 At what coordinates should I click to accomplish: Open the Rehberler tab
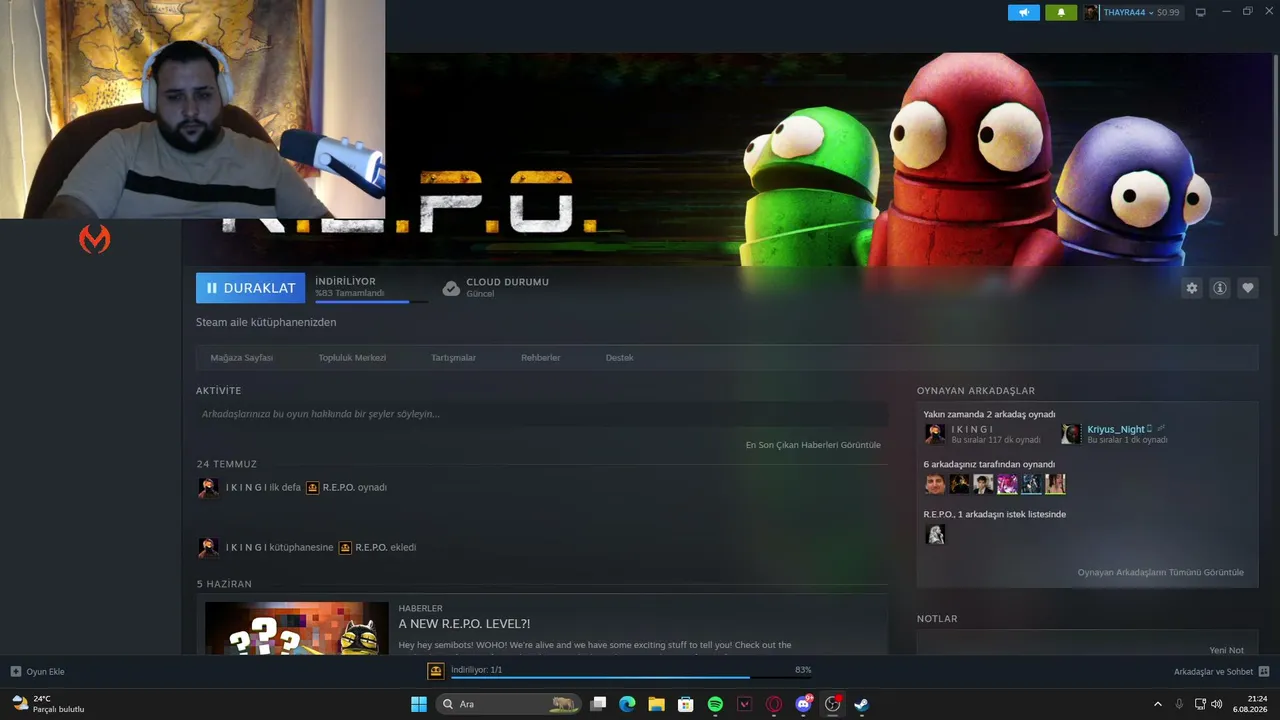pos(540,357)
